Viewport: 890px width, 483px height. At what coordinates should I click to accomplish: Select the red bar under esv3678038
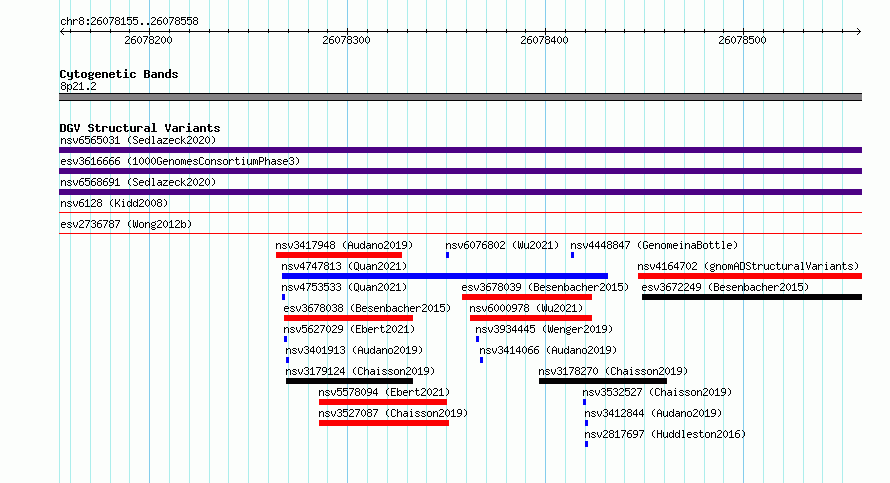348,318
